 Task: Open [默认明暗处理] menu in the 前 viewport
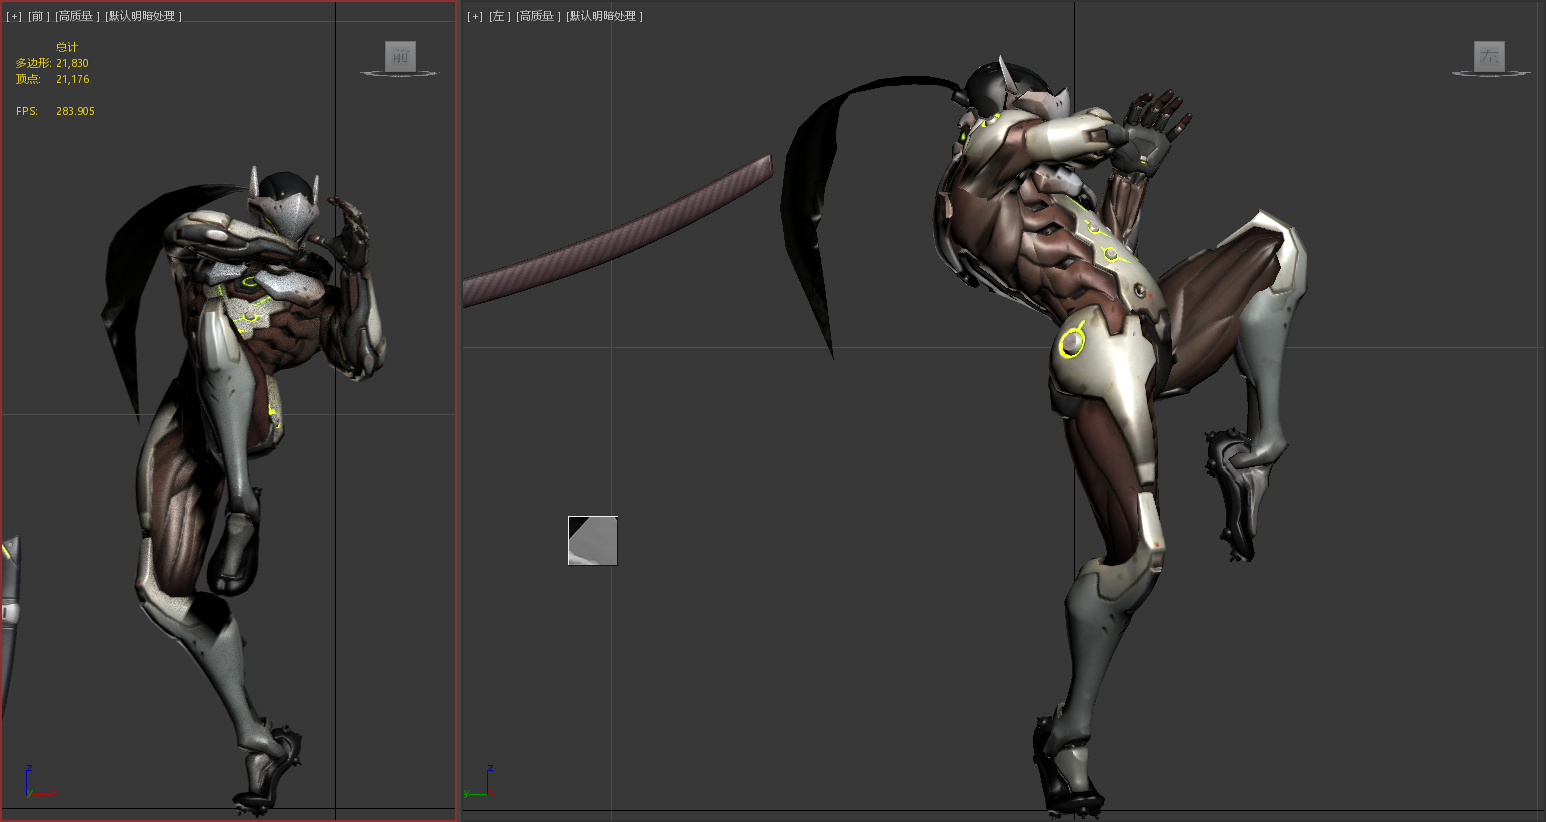tap(143, 16)
